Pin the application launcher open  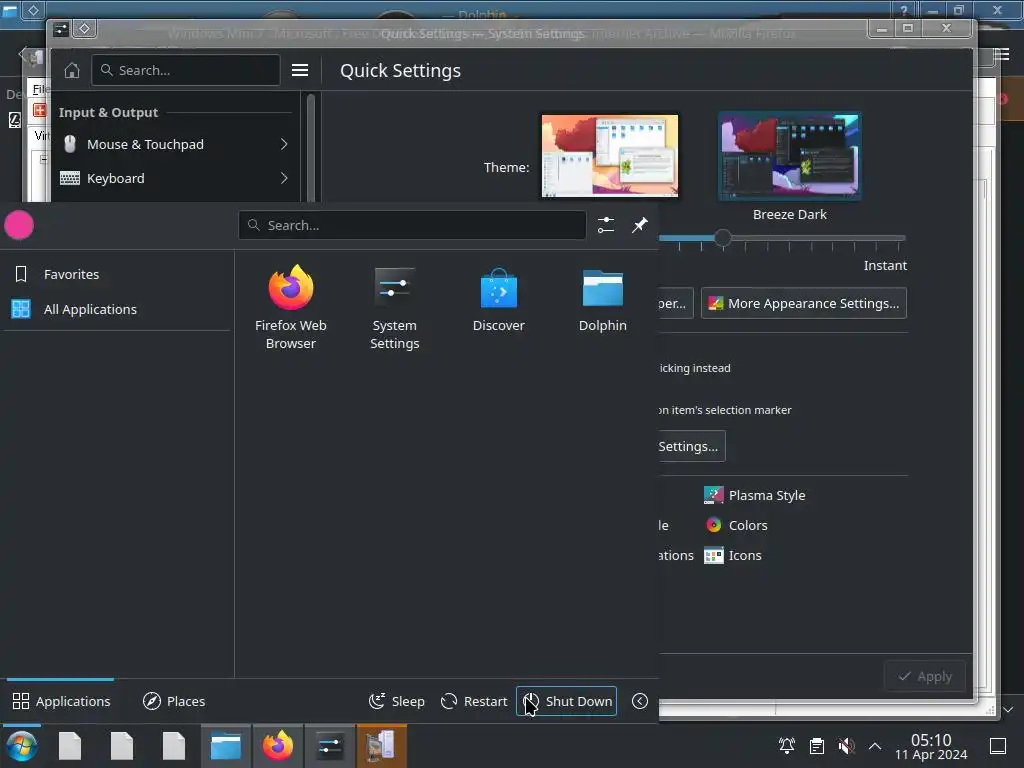(x=639, y=225)
